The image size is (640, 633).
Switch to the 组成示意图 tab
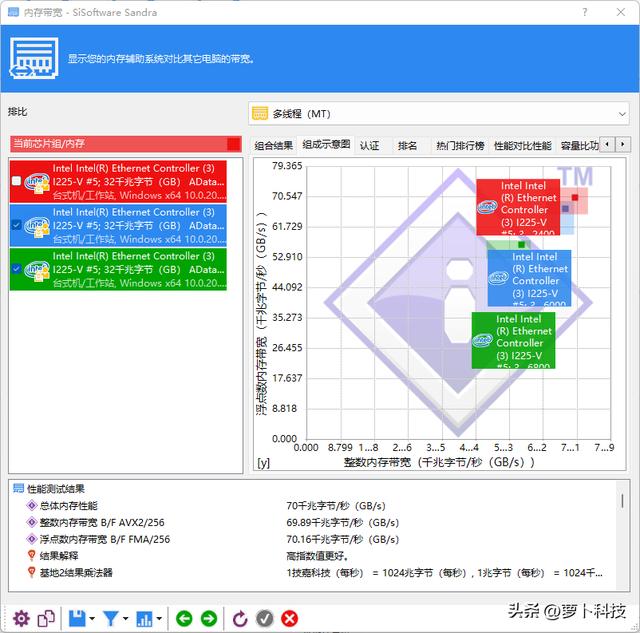pyautogui.click(x=326, y=144)
